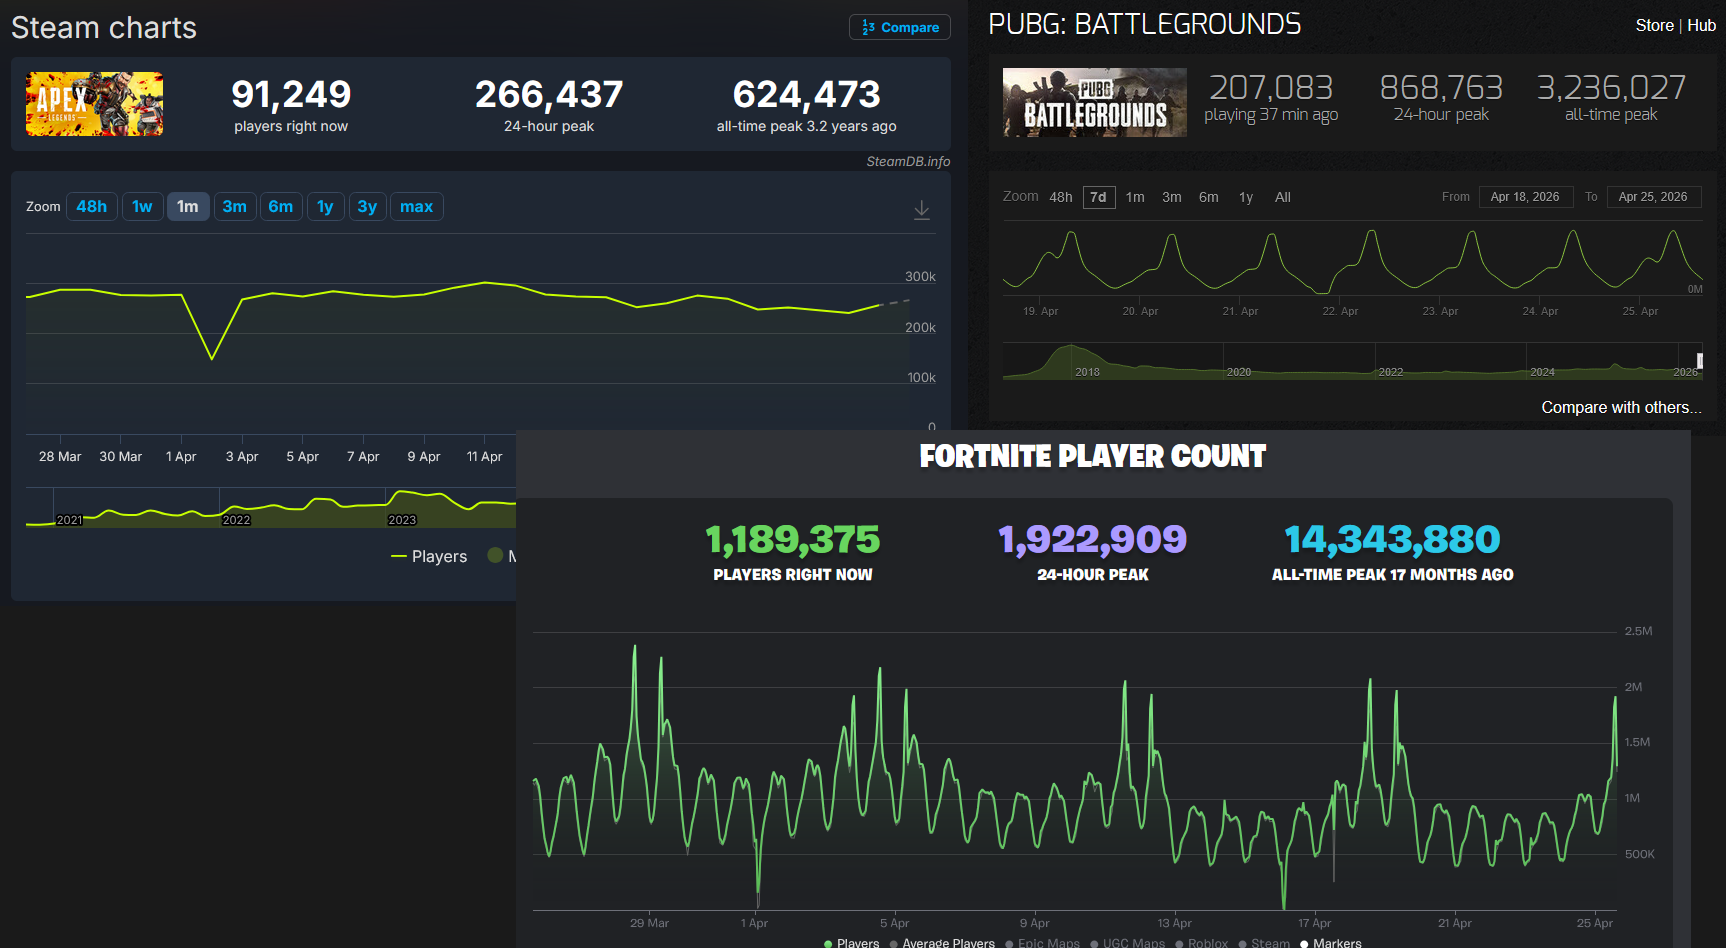Choose 6m zoom on the Apex chart
The height and width of the screenshot is (948, 1726).
[x=281, y=207]
